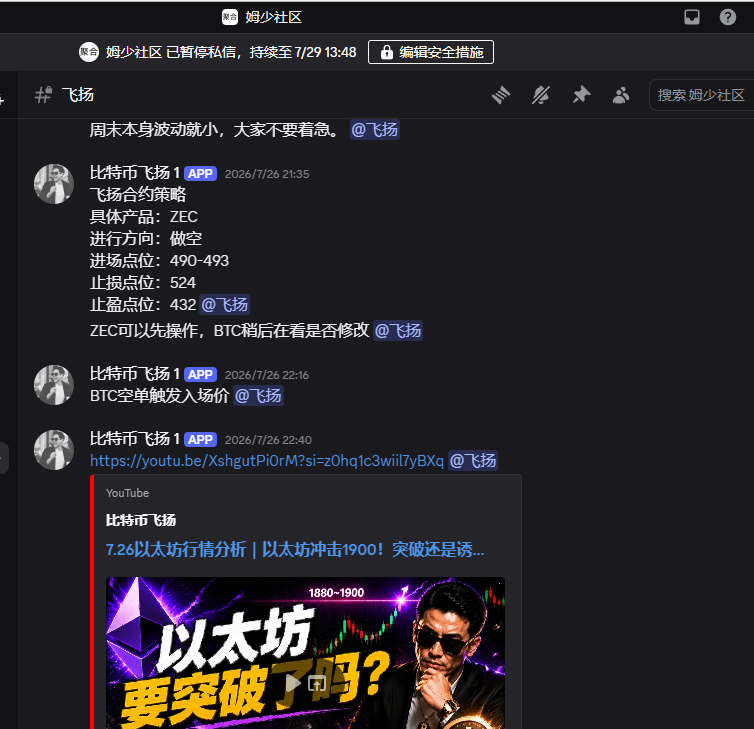Click @飞扬 mention after BTC空单触发入场价
754x729 pixels.
pos(258,396)
